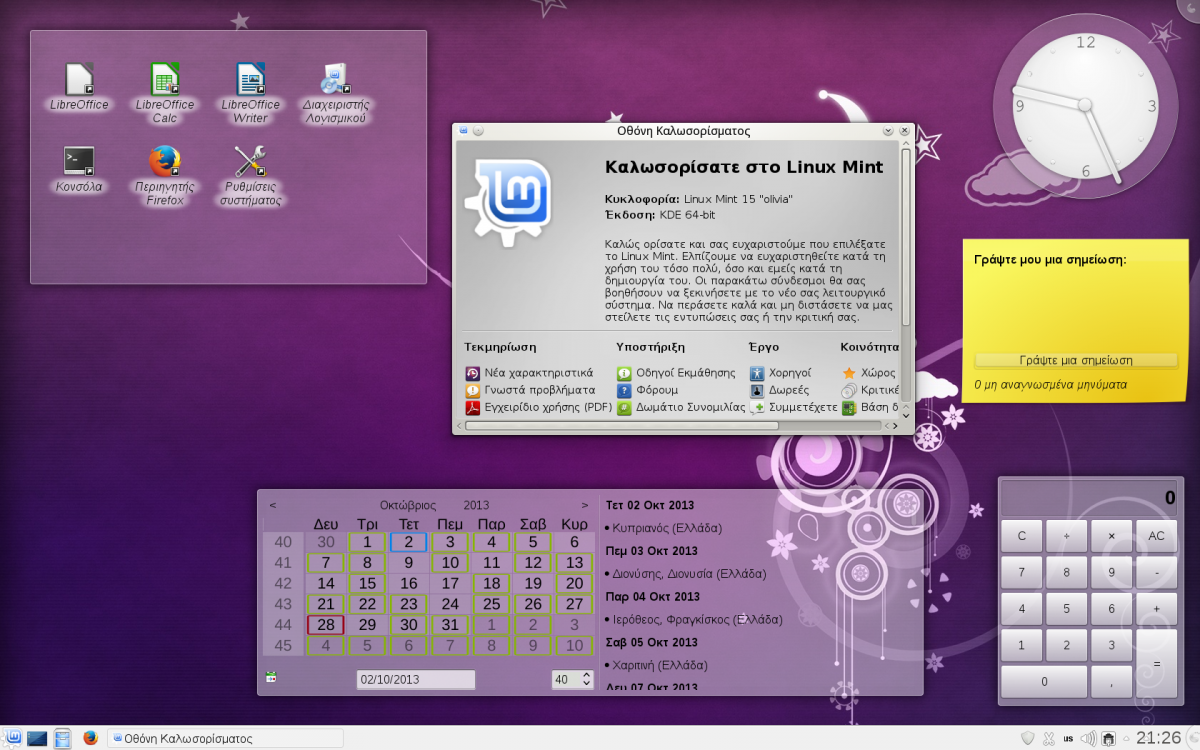This screenshot has height=750, width=1200.
Task: Click the 'us' keyboard layout indicator
Action: click(x=1069, y=739)
